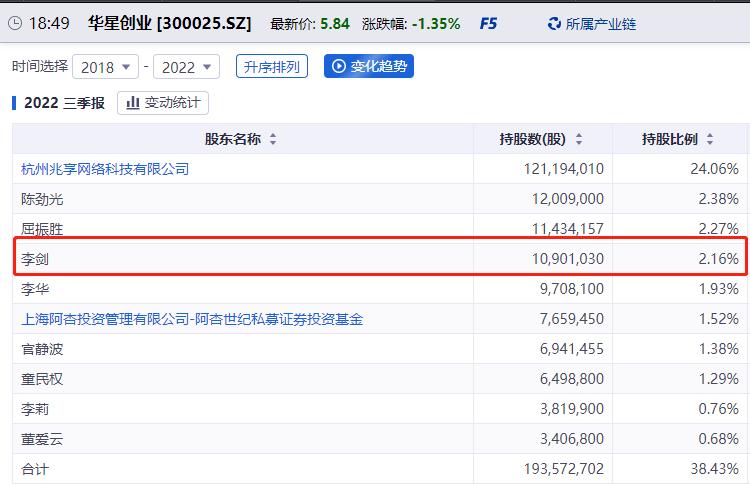The height and width of the screenshot is (485, 750).
Task: Open the 所属产业链 link
Action: [601, 23]
